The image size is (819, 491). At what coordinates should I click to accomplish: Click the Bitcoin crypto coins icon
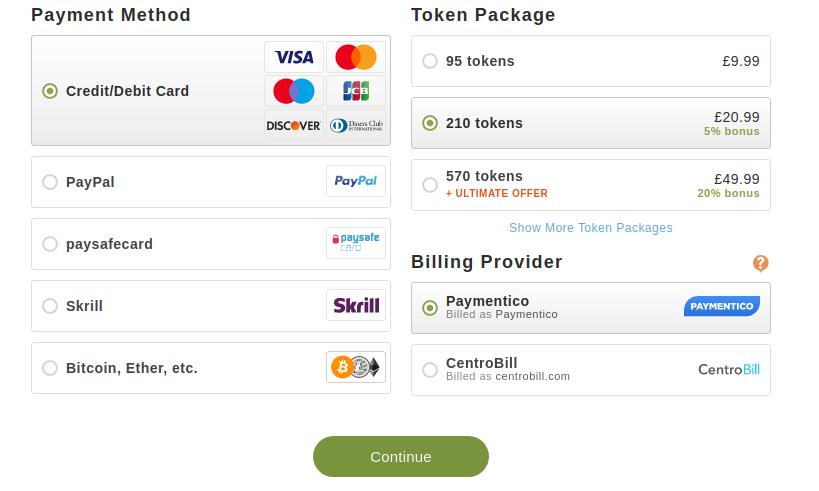click(356, 368)
